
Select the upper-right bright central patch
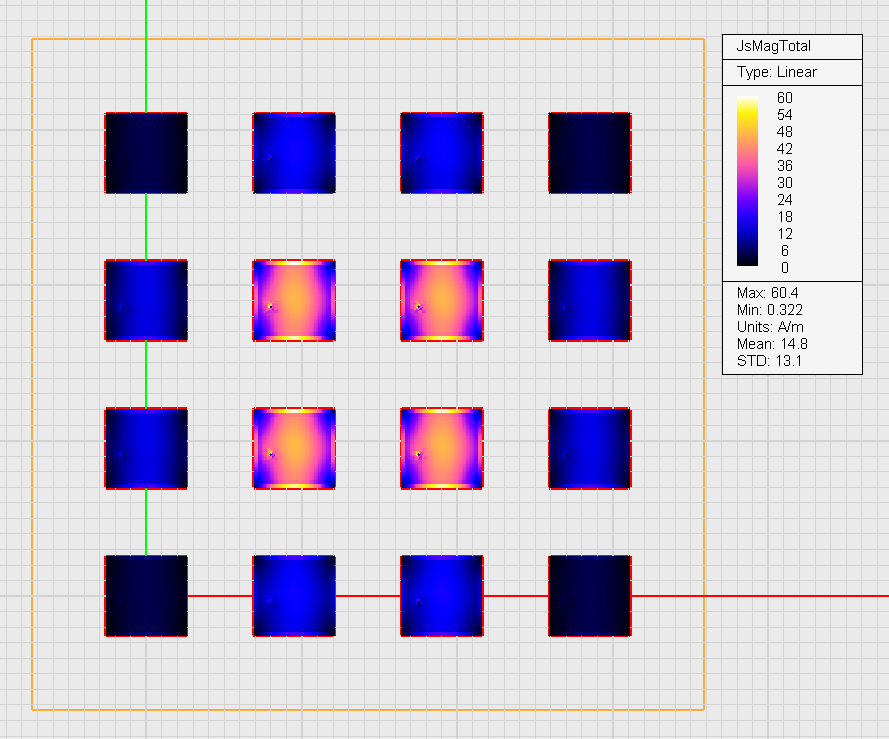[x=442, y=300]
